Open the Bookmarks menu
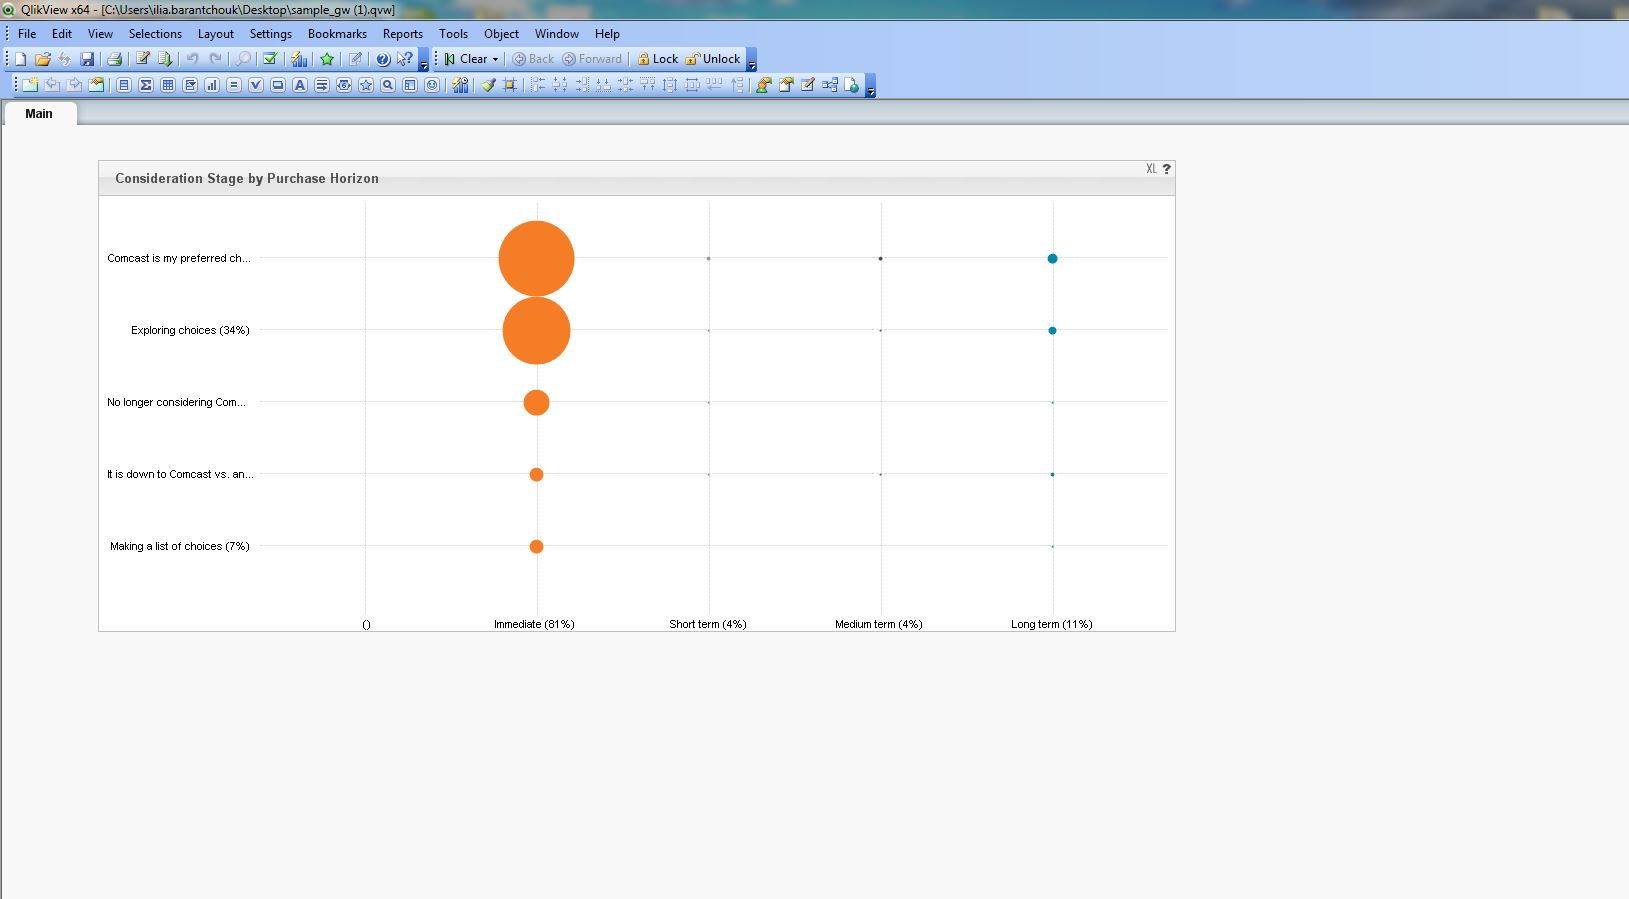The image size is (1629, 899). point(337,33)
